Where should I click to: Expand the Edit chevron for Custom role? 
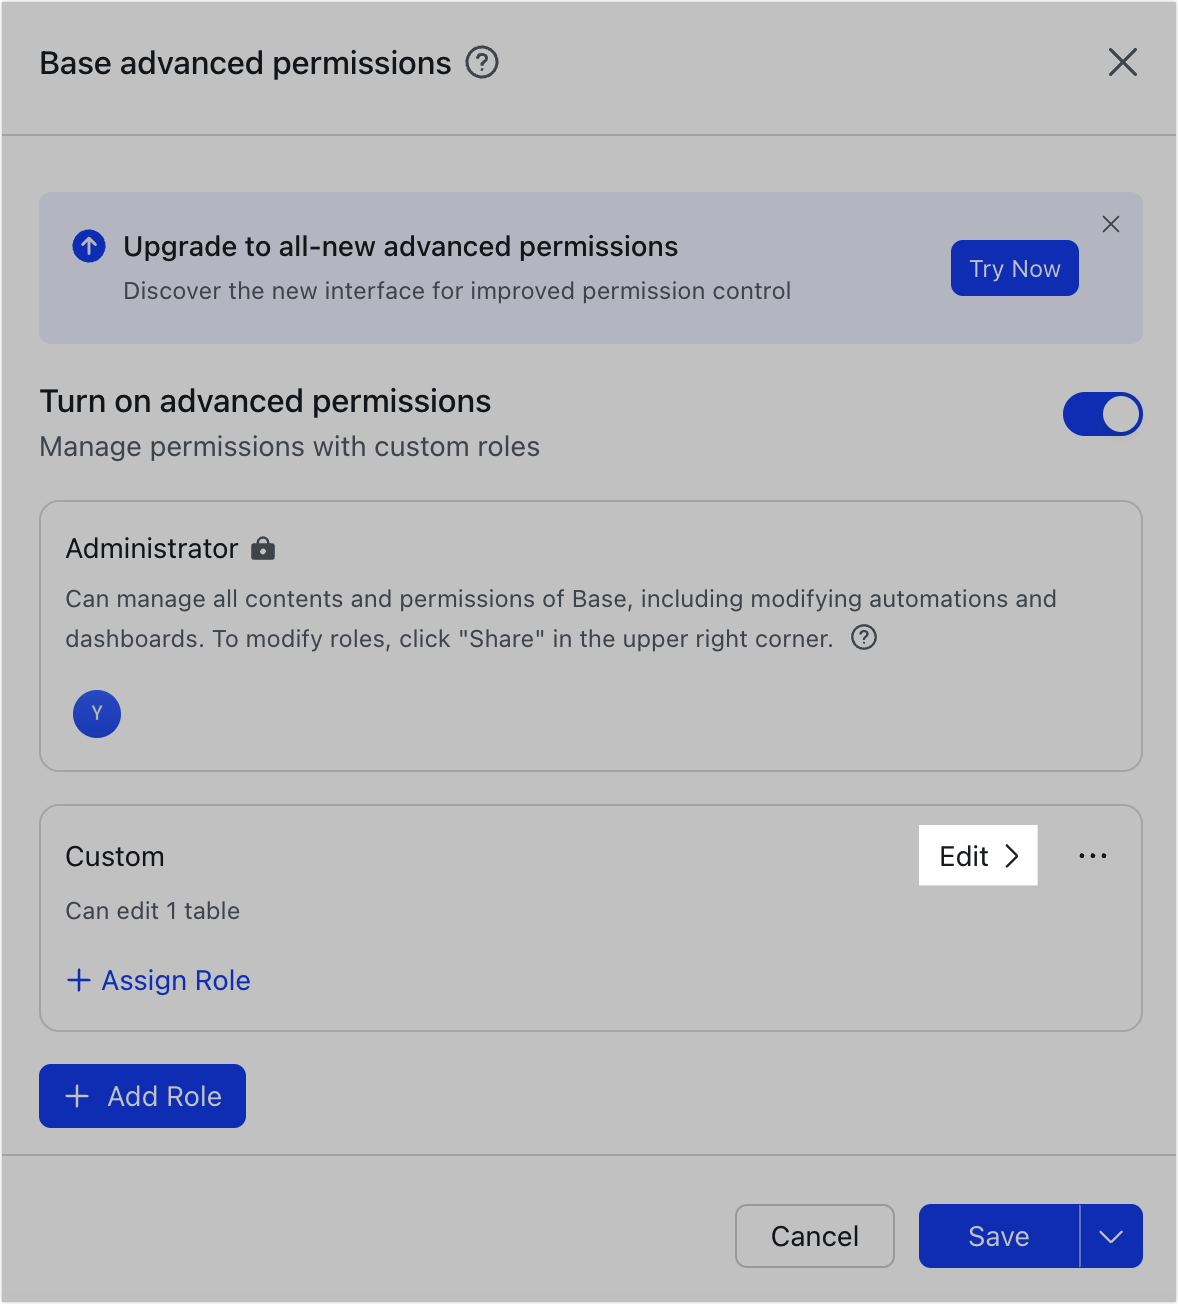click(1012, 855)
